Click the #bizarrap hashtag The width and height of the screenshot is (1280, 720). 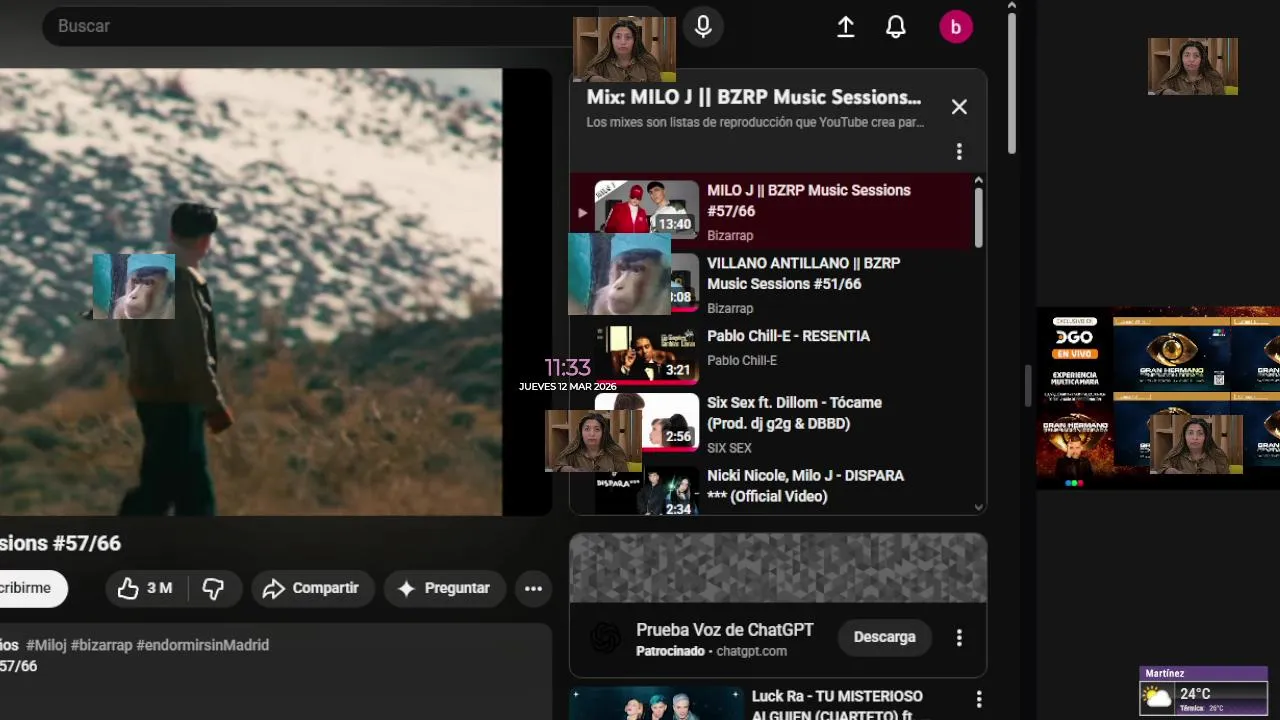(x=101, y=646)
